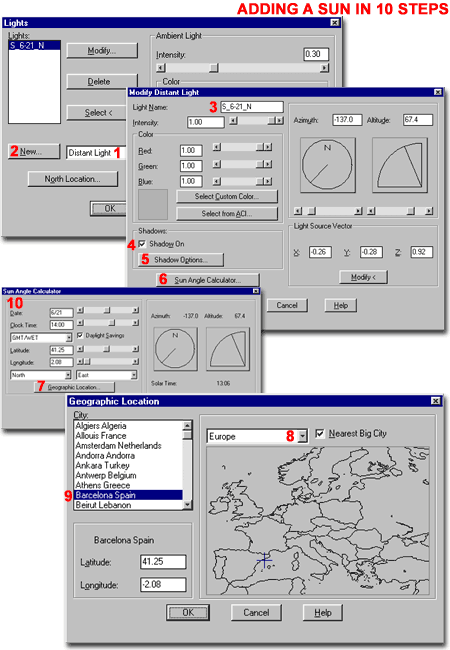Click the Red color slider thumb
Image resolution: width=450 pixels, height=650 pixels.
point(260,147)
